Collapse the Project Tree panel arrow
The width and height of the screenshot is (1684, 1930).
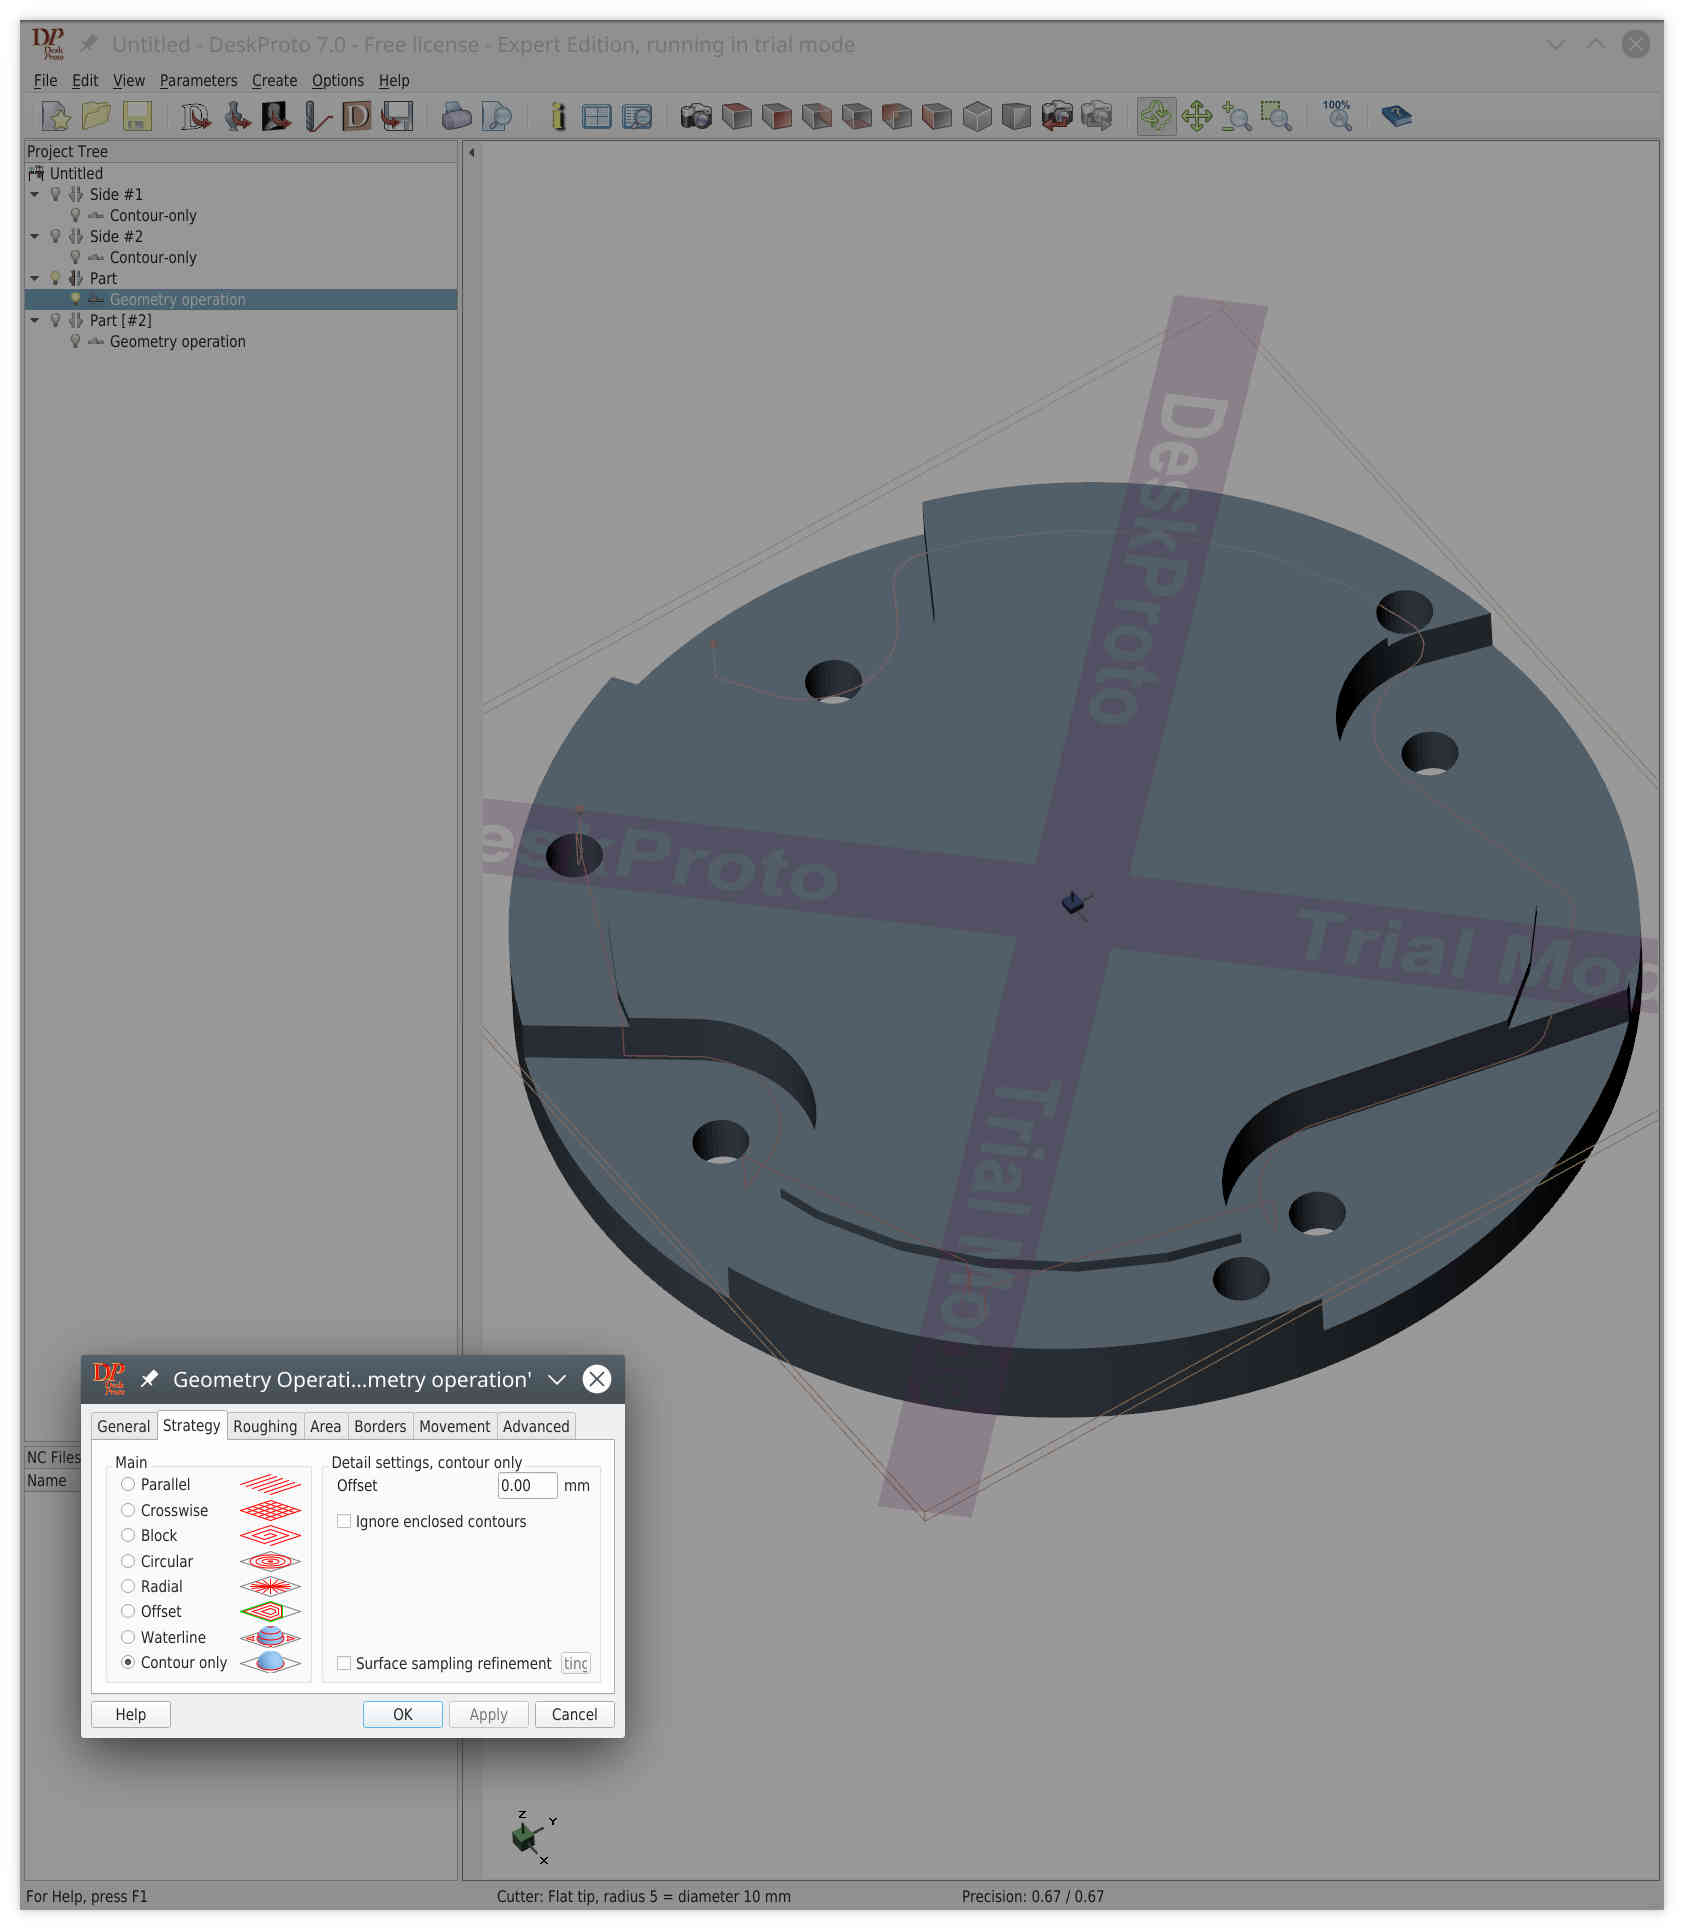(472, 153)
